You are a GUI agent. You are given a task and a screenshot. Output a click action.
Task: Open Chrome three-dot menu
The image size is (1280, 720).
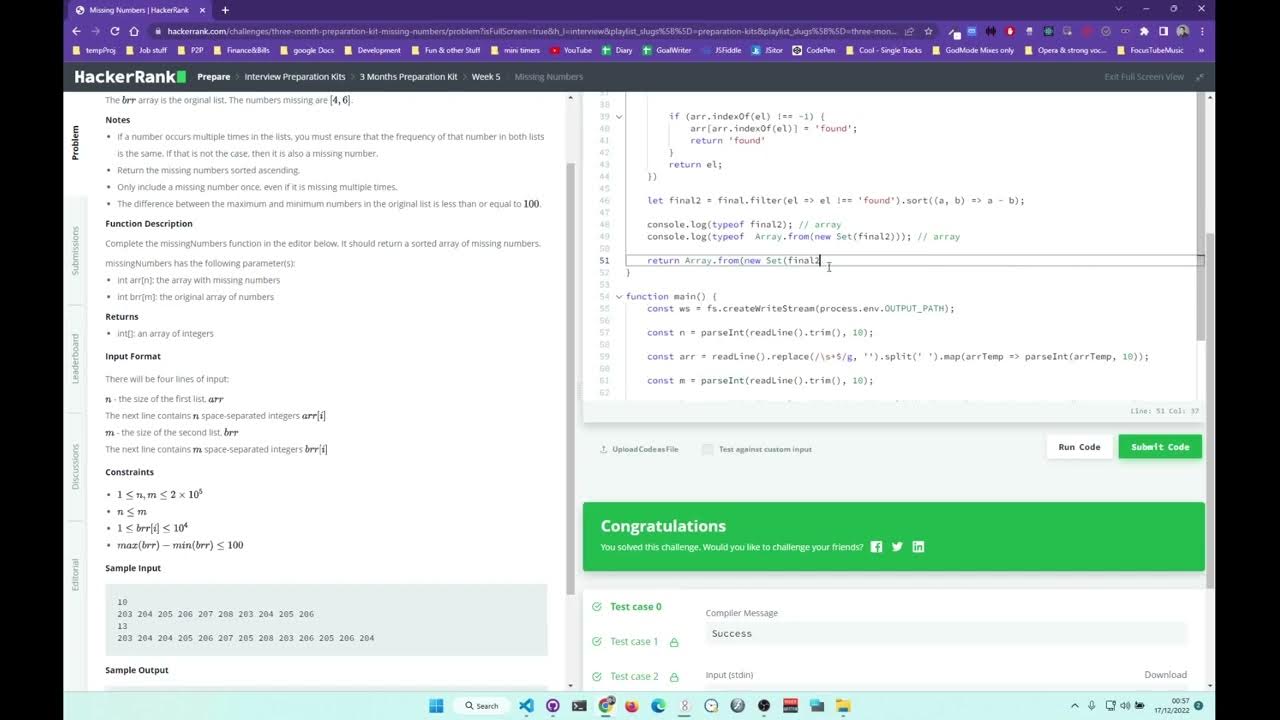[1201, 31]
